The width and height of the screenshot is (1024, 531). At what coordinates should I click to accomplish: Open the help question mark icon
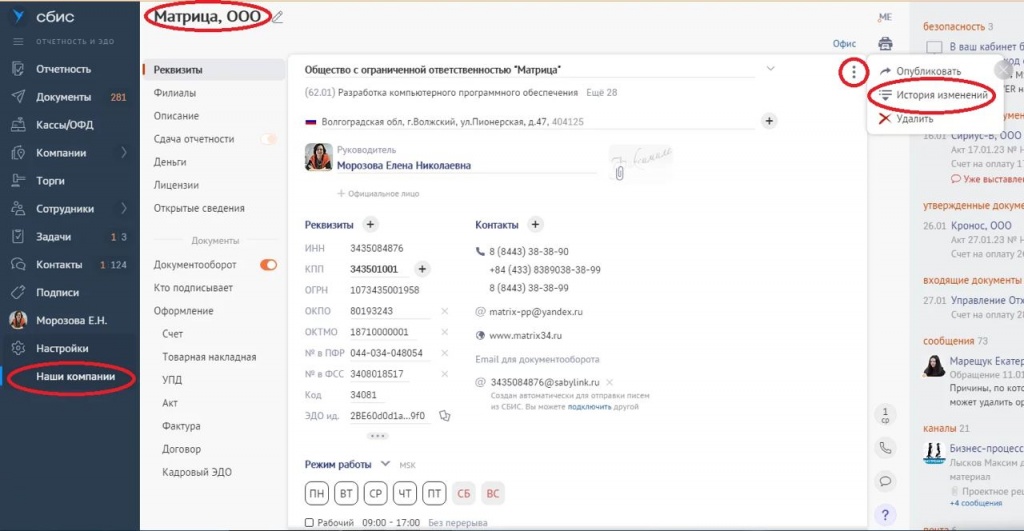(x=885, y=515)
